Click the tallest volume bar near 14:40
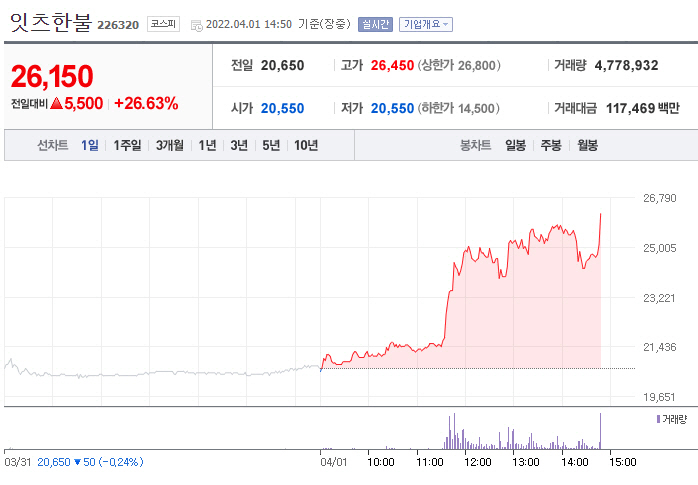This screenshot has height=485, width=698. click(601, 430)
